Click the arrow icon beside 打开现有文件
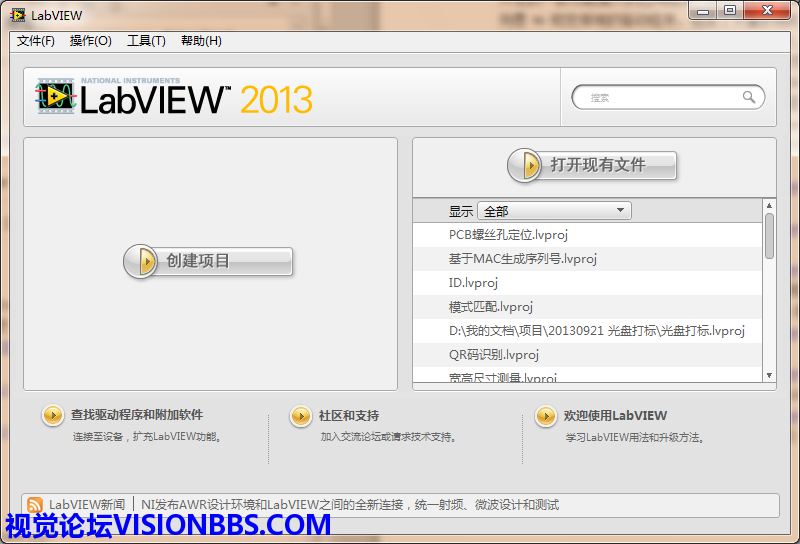The height and width of the screenshot is (544, 800). point(525,165)
